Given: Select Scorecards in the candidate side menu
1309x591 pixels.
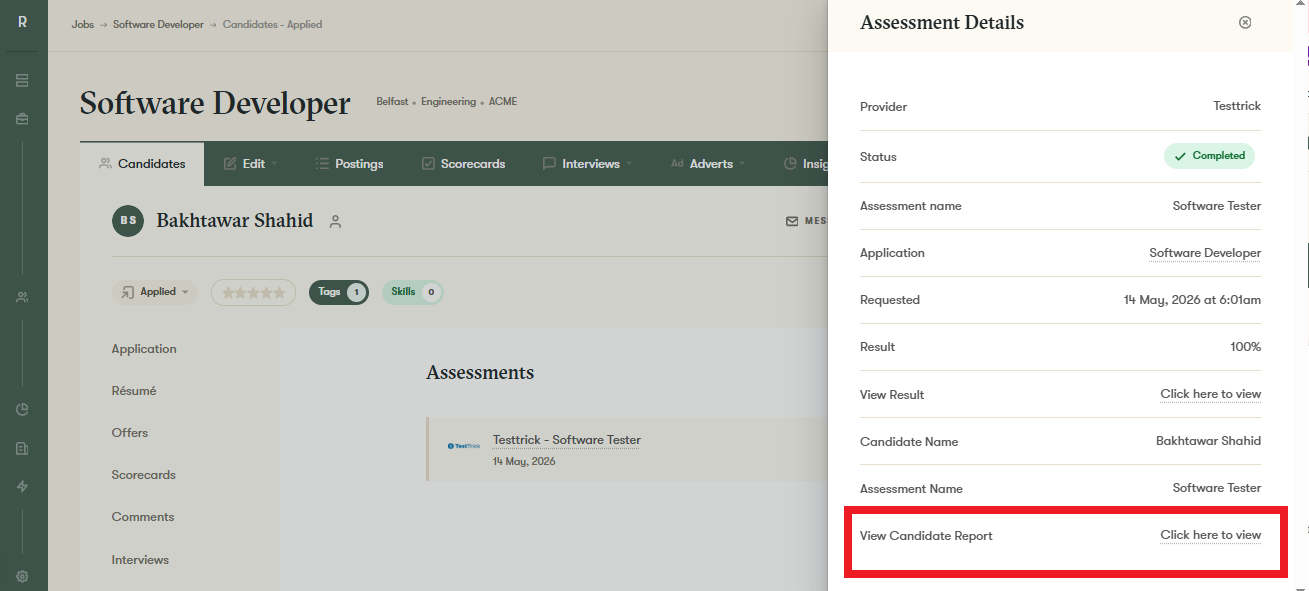Looking at the screenshot, I should tap(144, 475).
